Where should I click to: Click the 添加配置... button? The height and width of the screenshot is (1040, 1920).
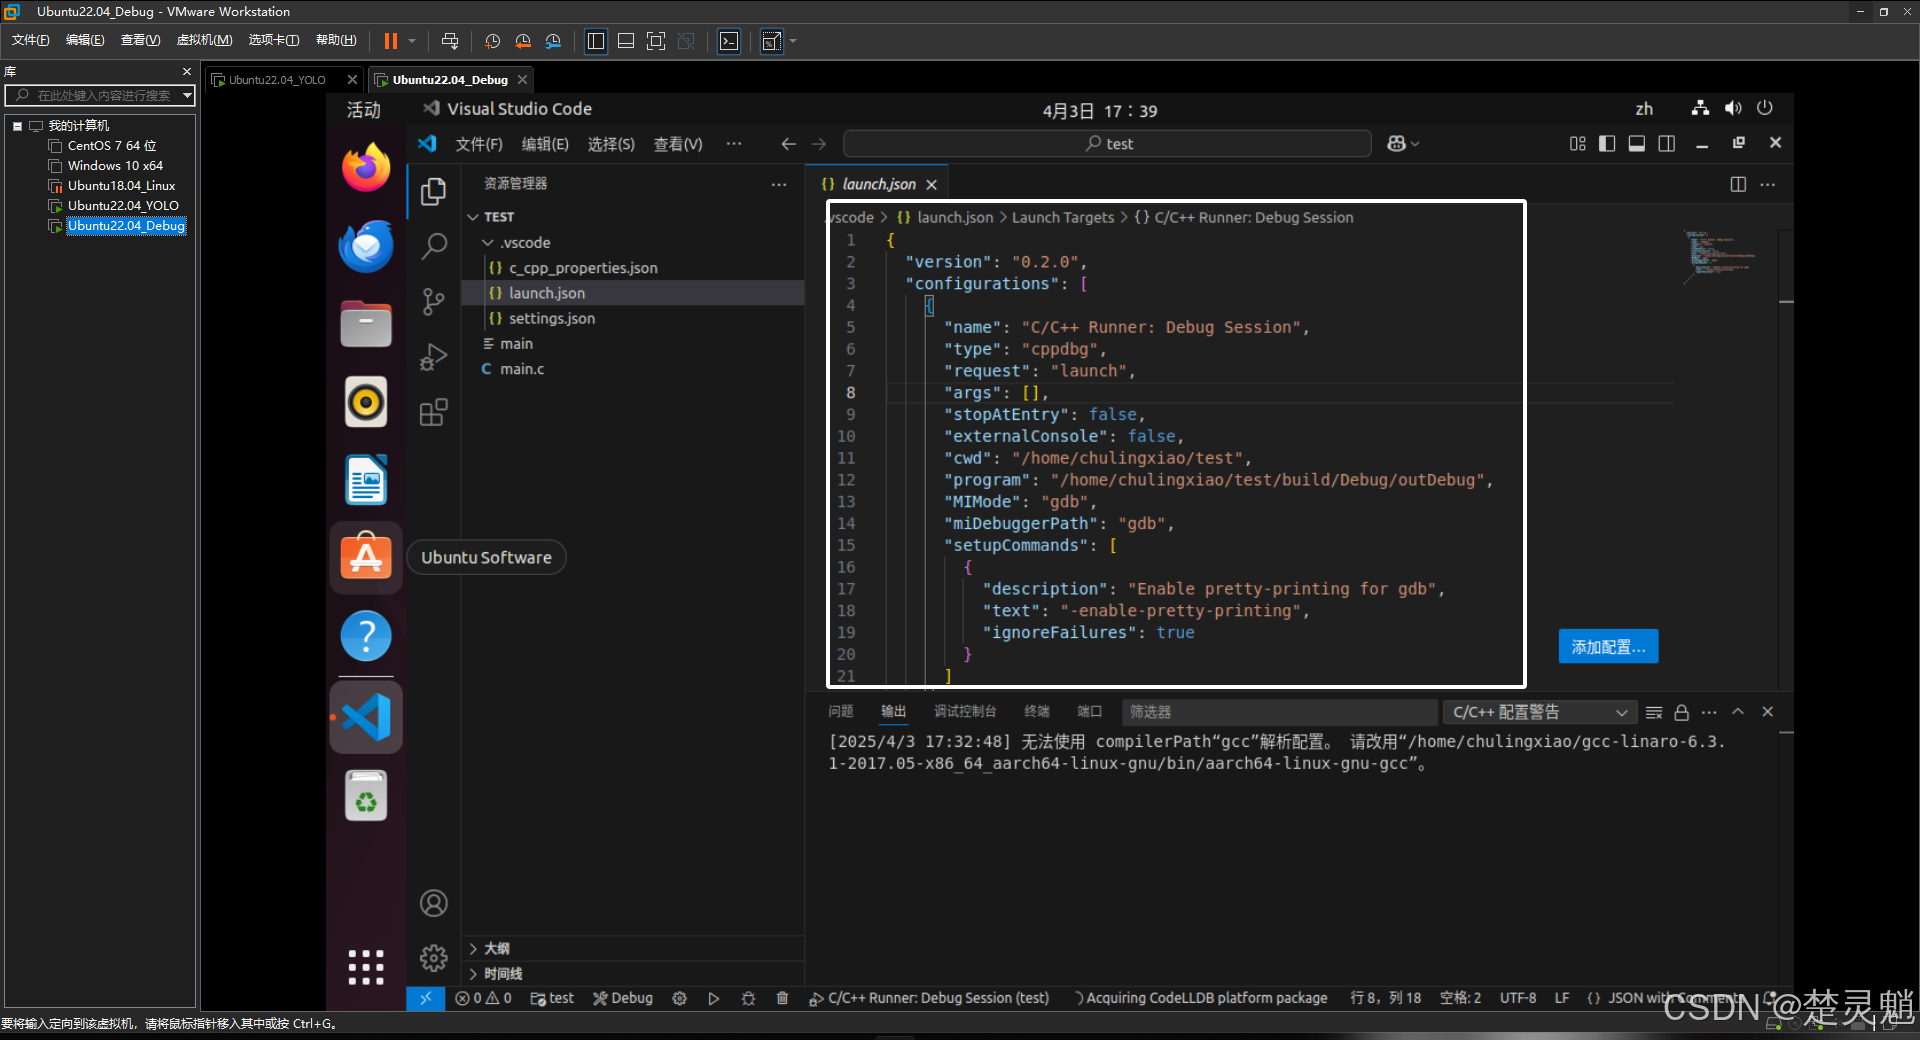[x=1607, y=647]
